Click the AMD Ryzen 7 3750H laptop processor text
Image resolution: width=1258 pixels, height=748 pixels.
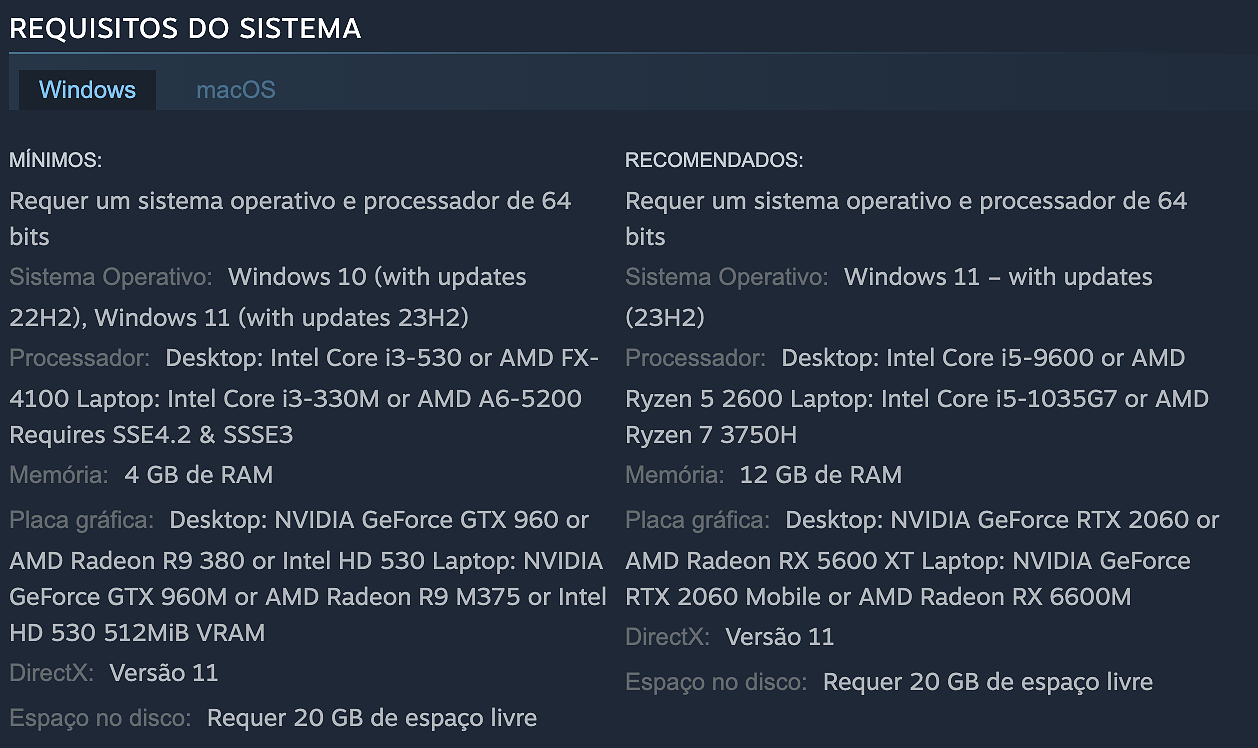[720, 436]
